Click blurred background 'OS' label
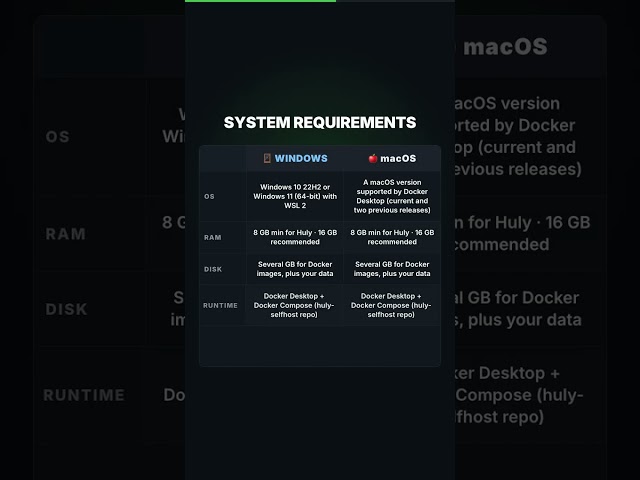This screenshot has height=480, width=640. 58,137
